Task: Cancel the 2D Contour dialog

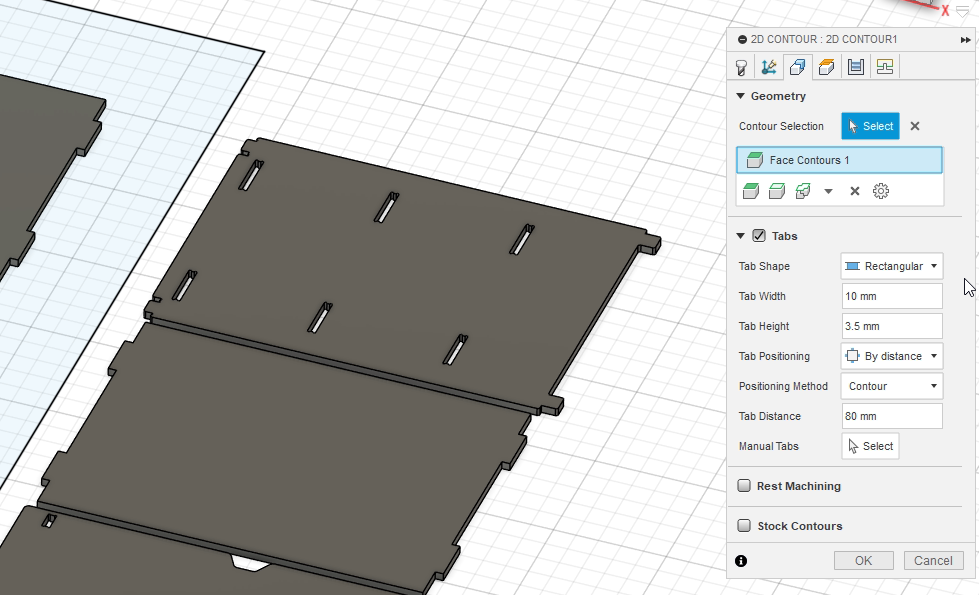Action: pyautogui.click(x=933, y=561)
